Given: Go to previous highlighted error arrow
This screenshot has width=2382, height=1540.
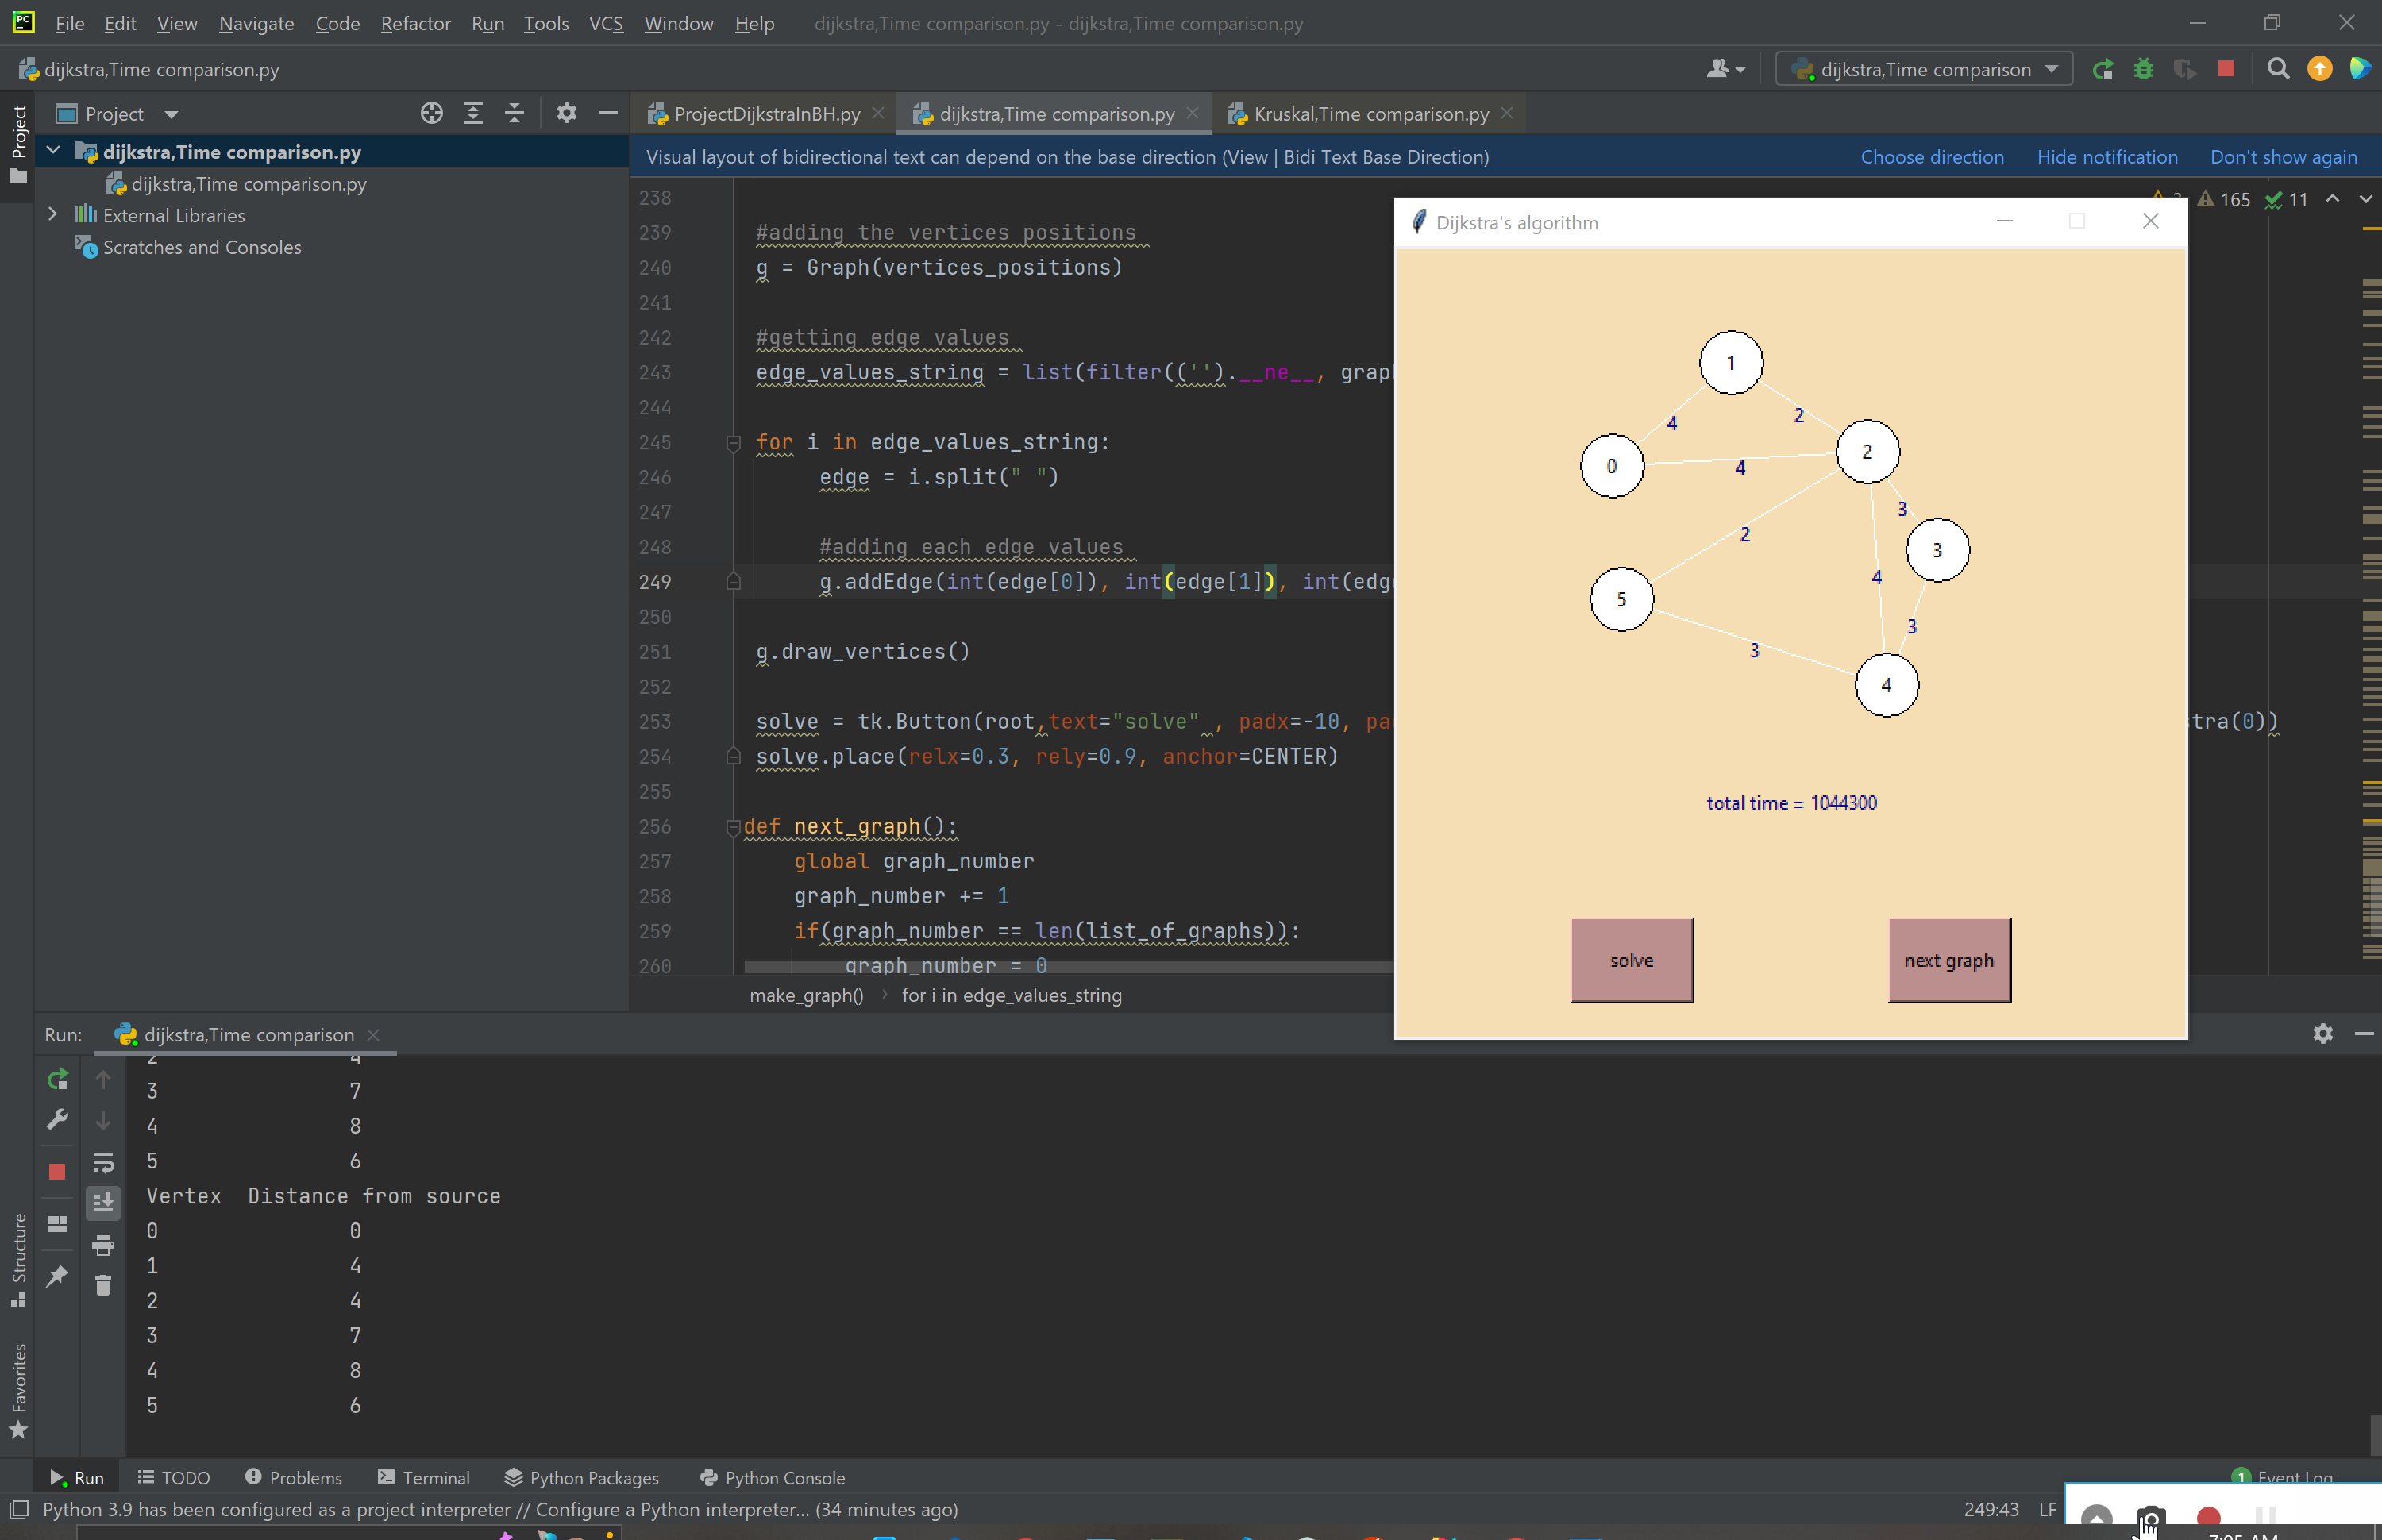Looking at the screenshot, I should pos(2332,199).
